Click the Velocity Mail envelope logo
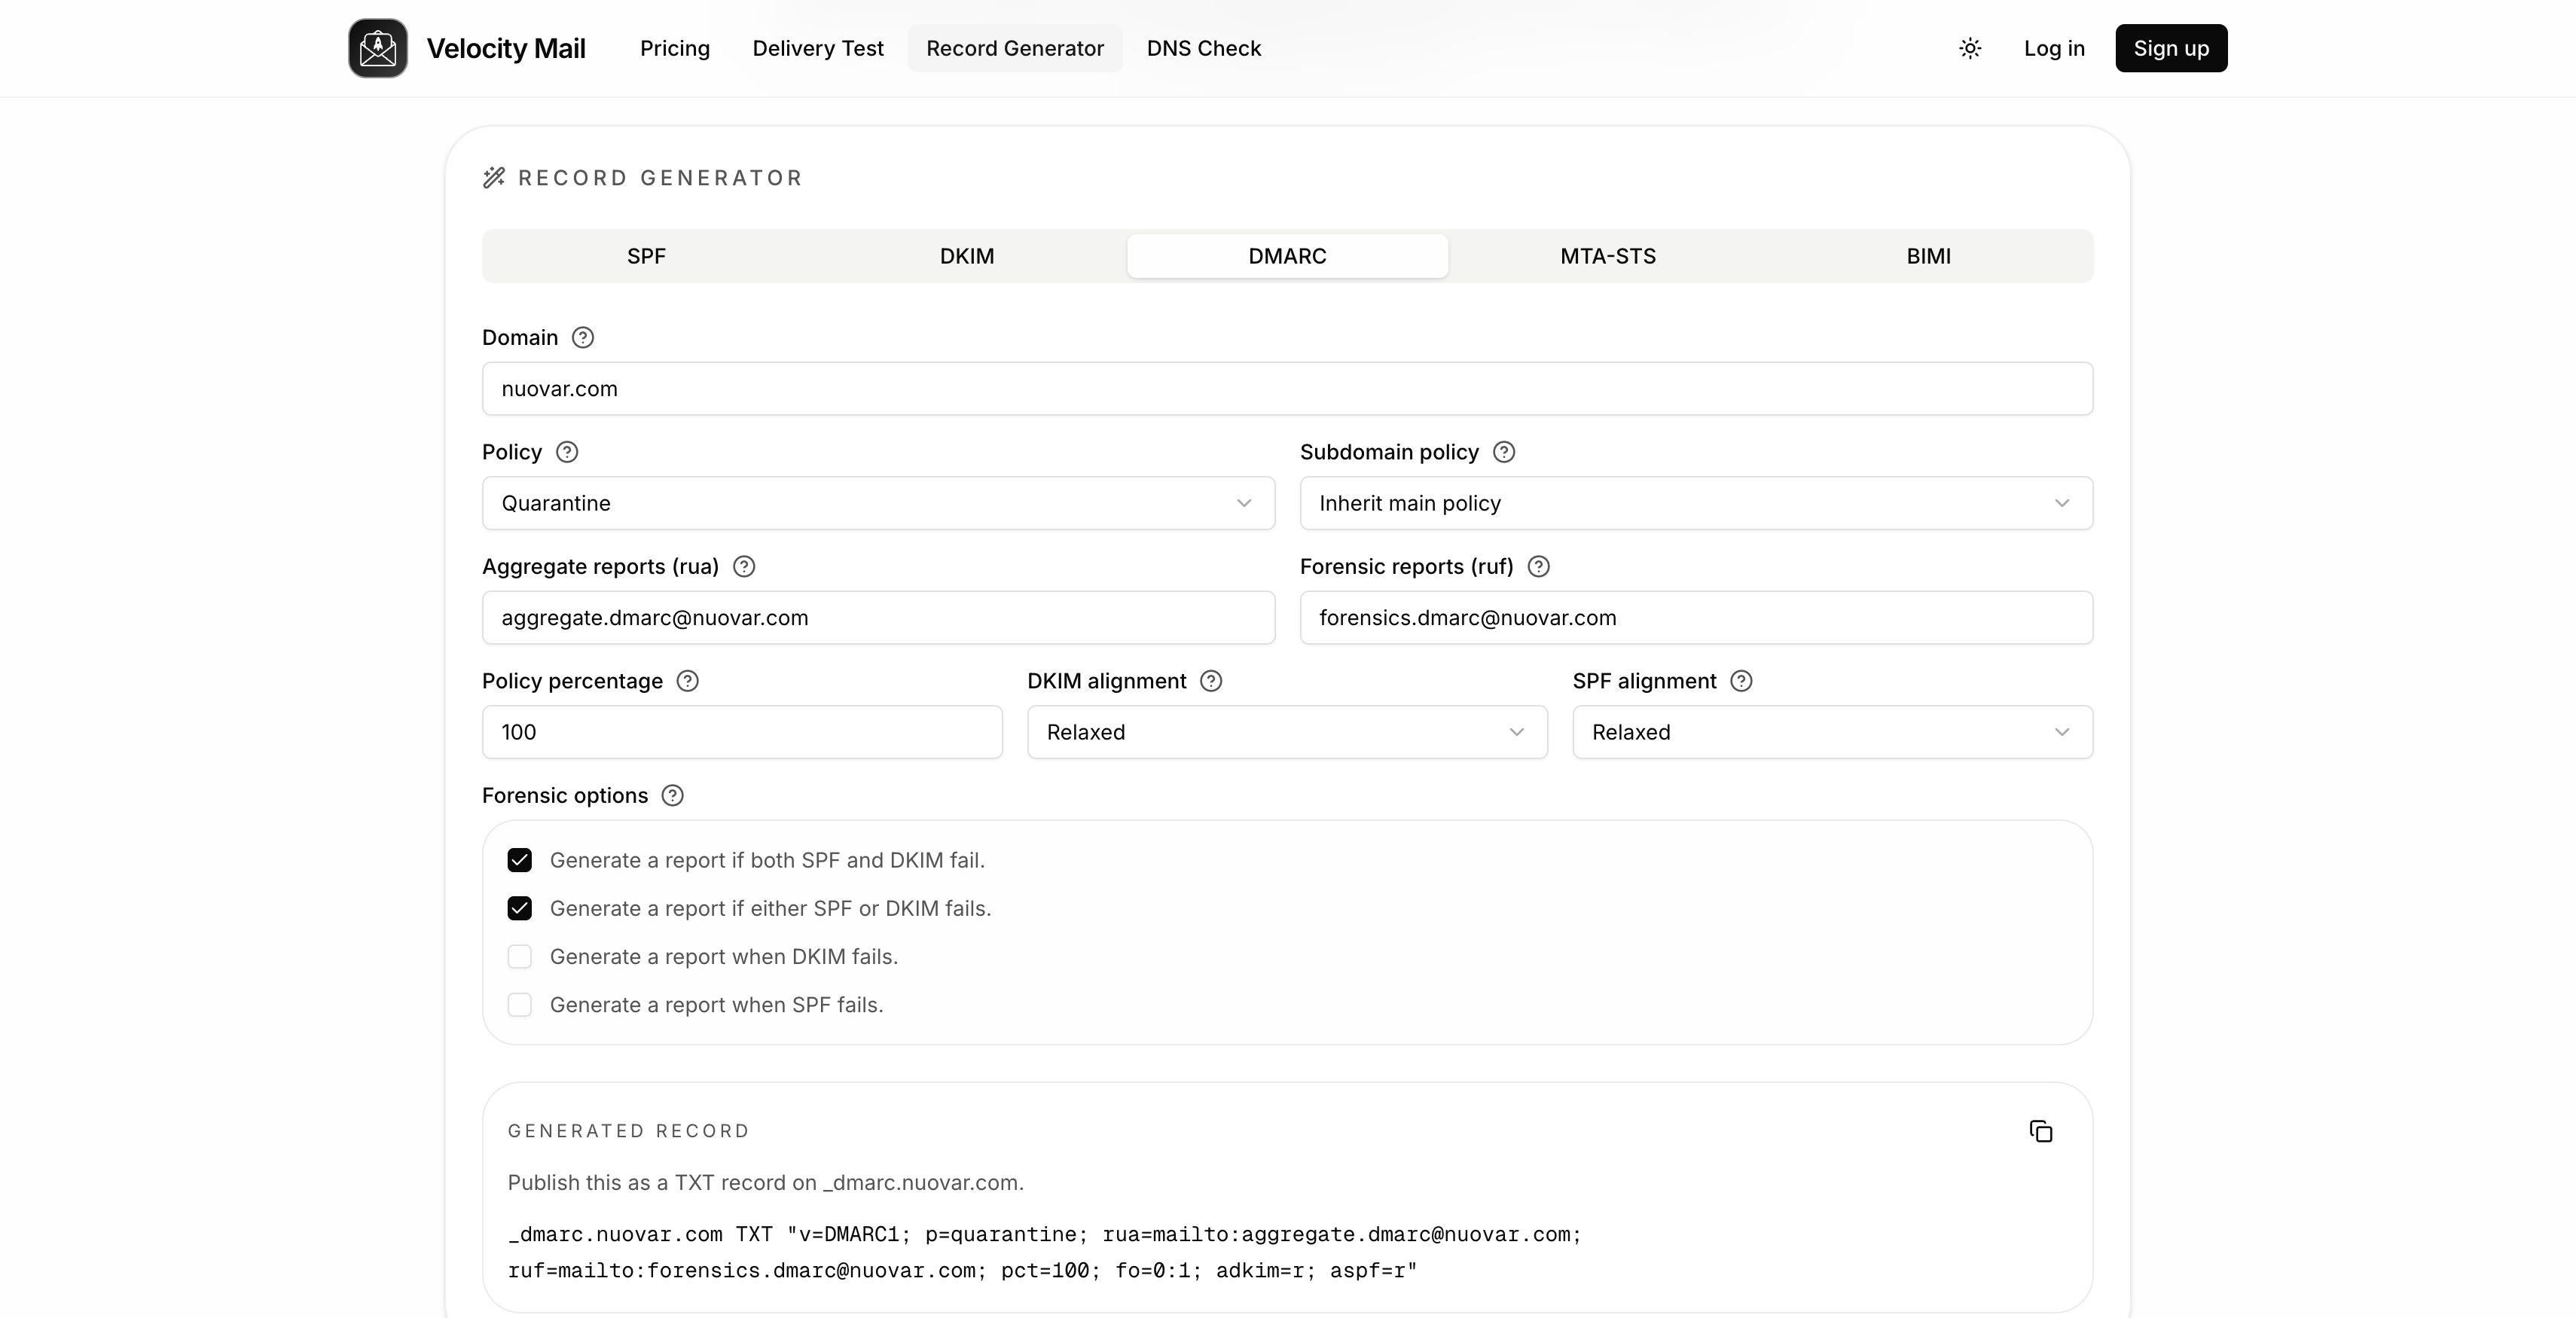2576x1318 pixels. (x=378, y=48)
